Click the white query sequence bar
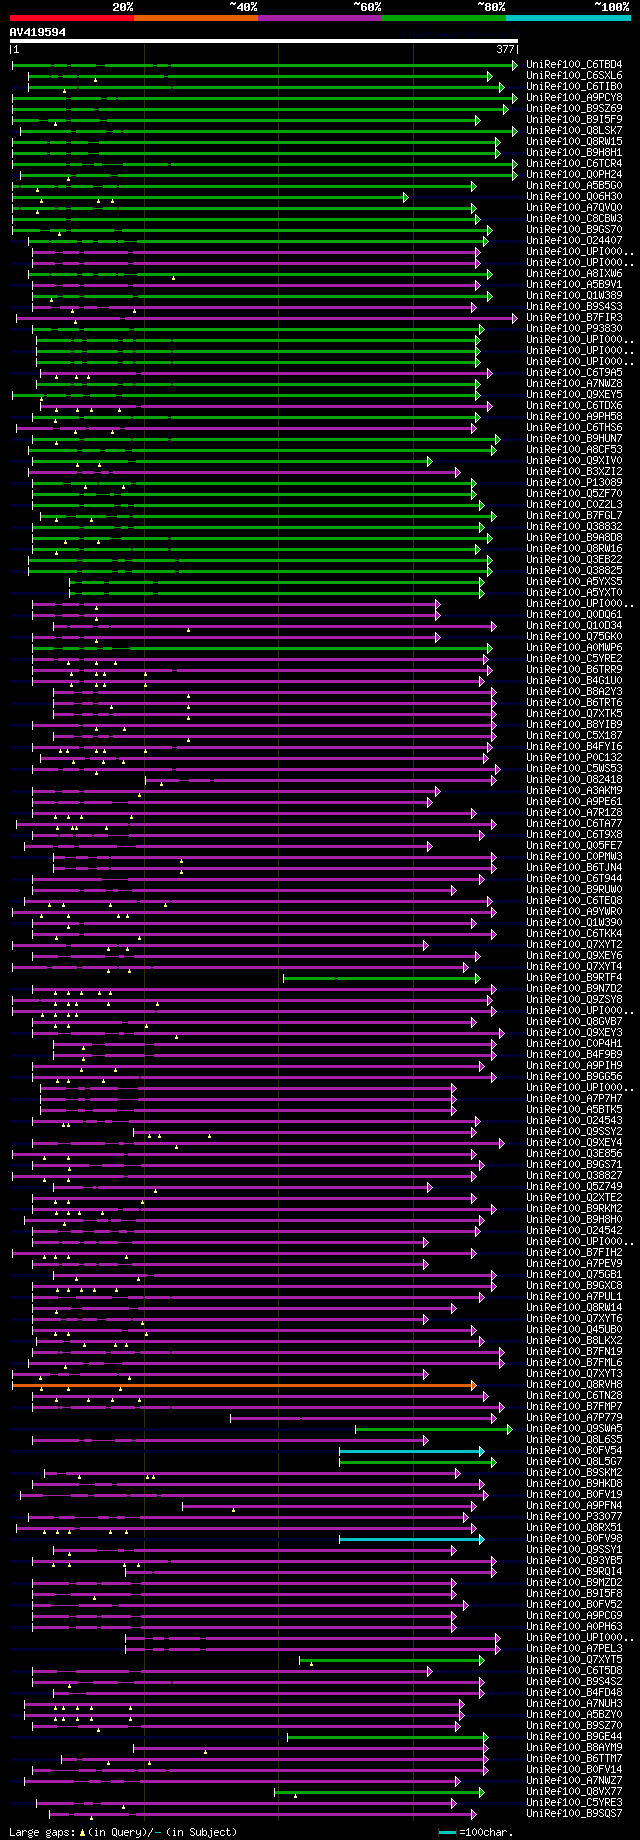 pos(264,42)
